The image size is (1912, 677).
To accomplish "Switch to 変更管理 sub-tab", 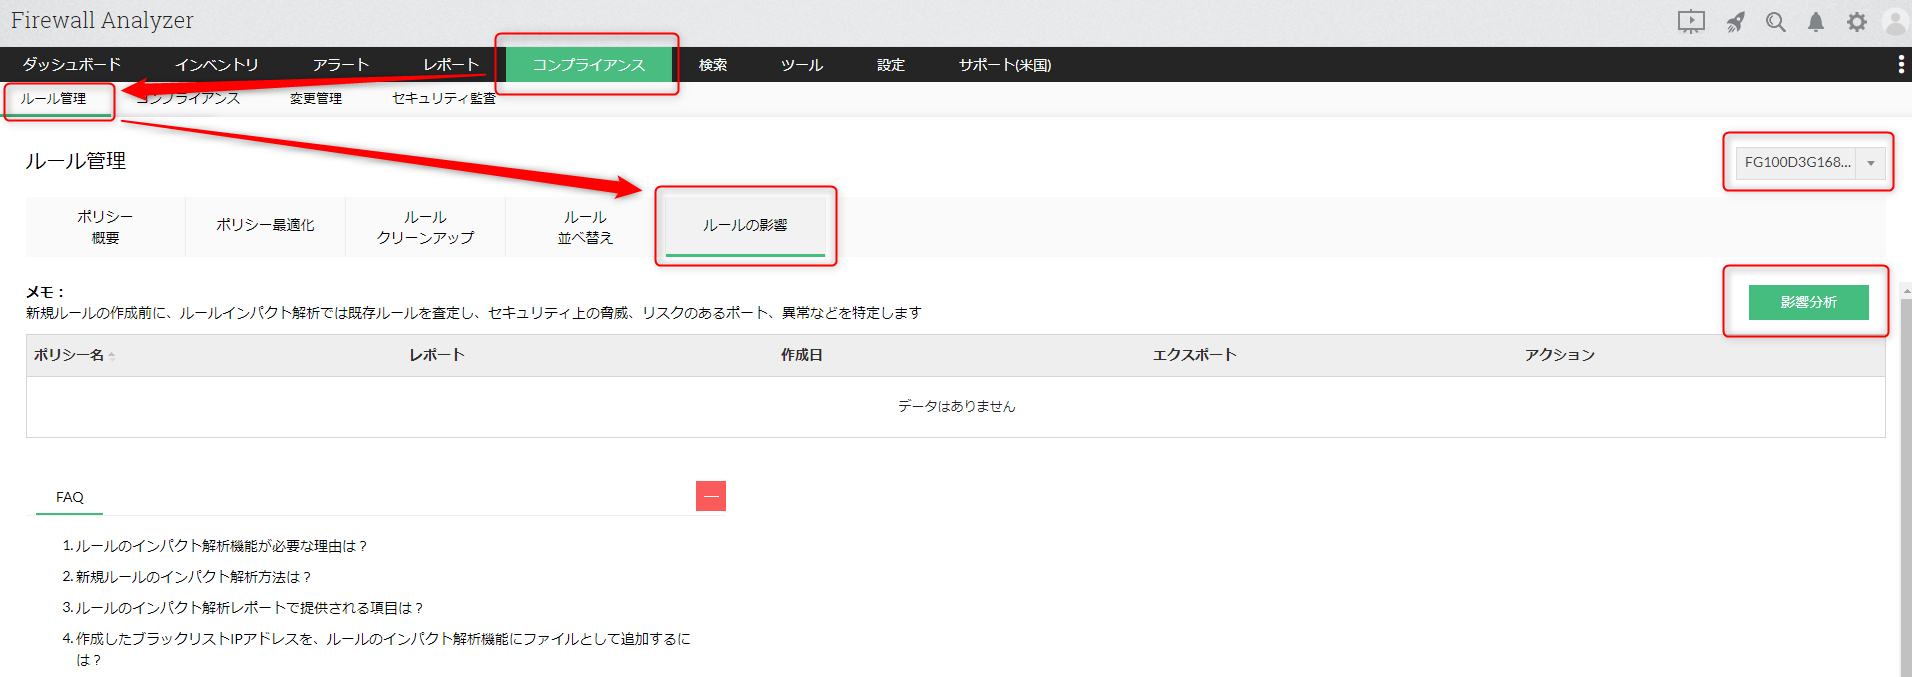I will [x=316, y=99].
